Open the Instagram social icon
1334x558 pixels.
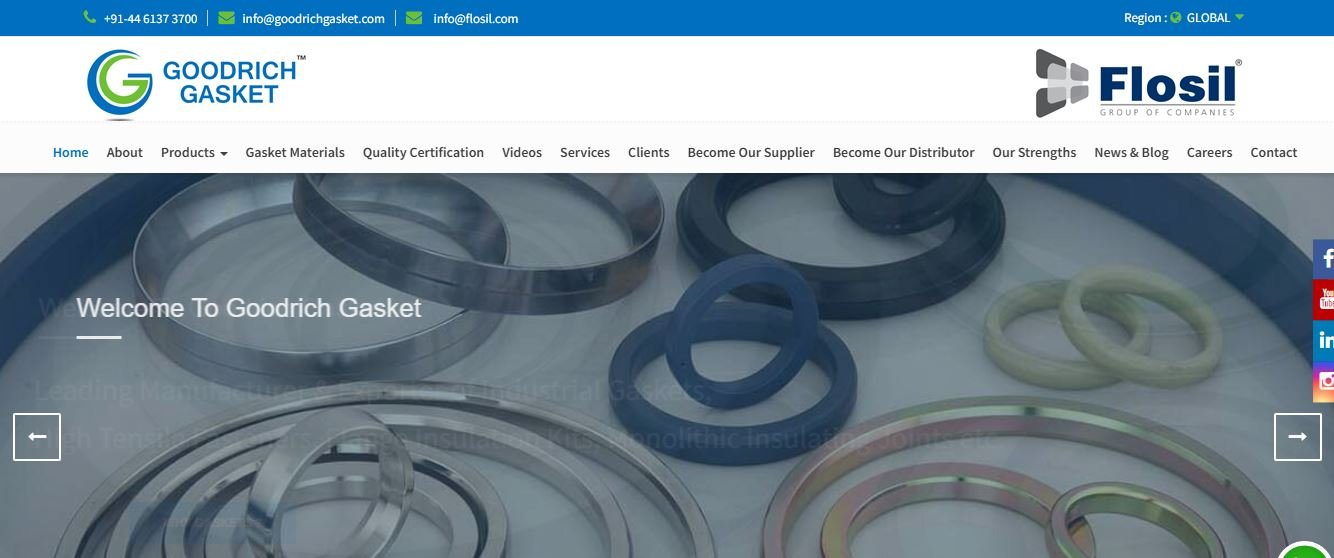pos(1324,381)
